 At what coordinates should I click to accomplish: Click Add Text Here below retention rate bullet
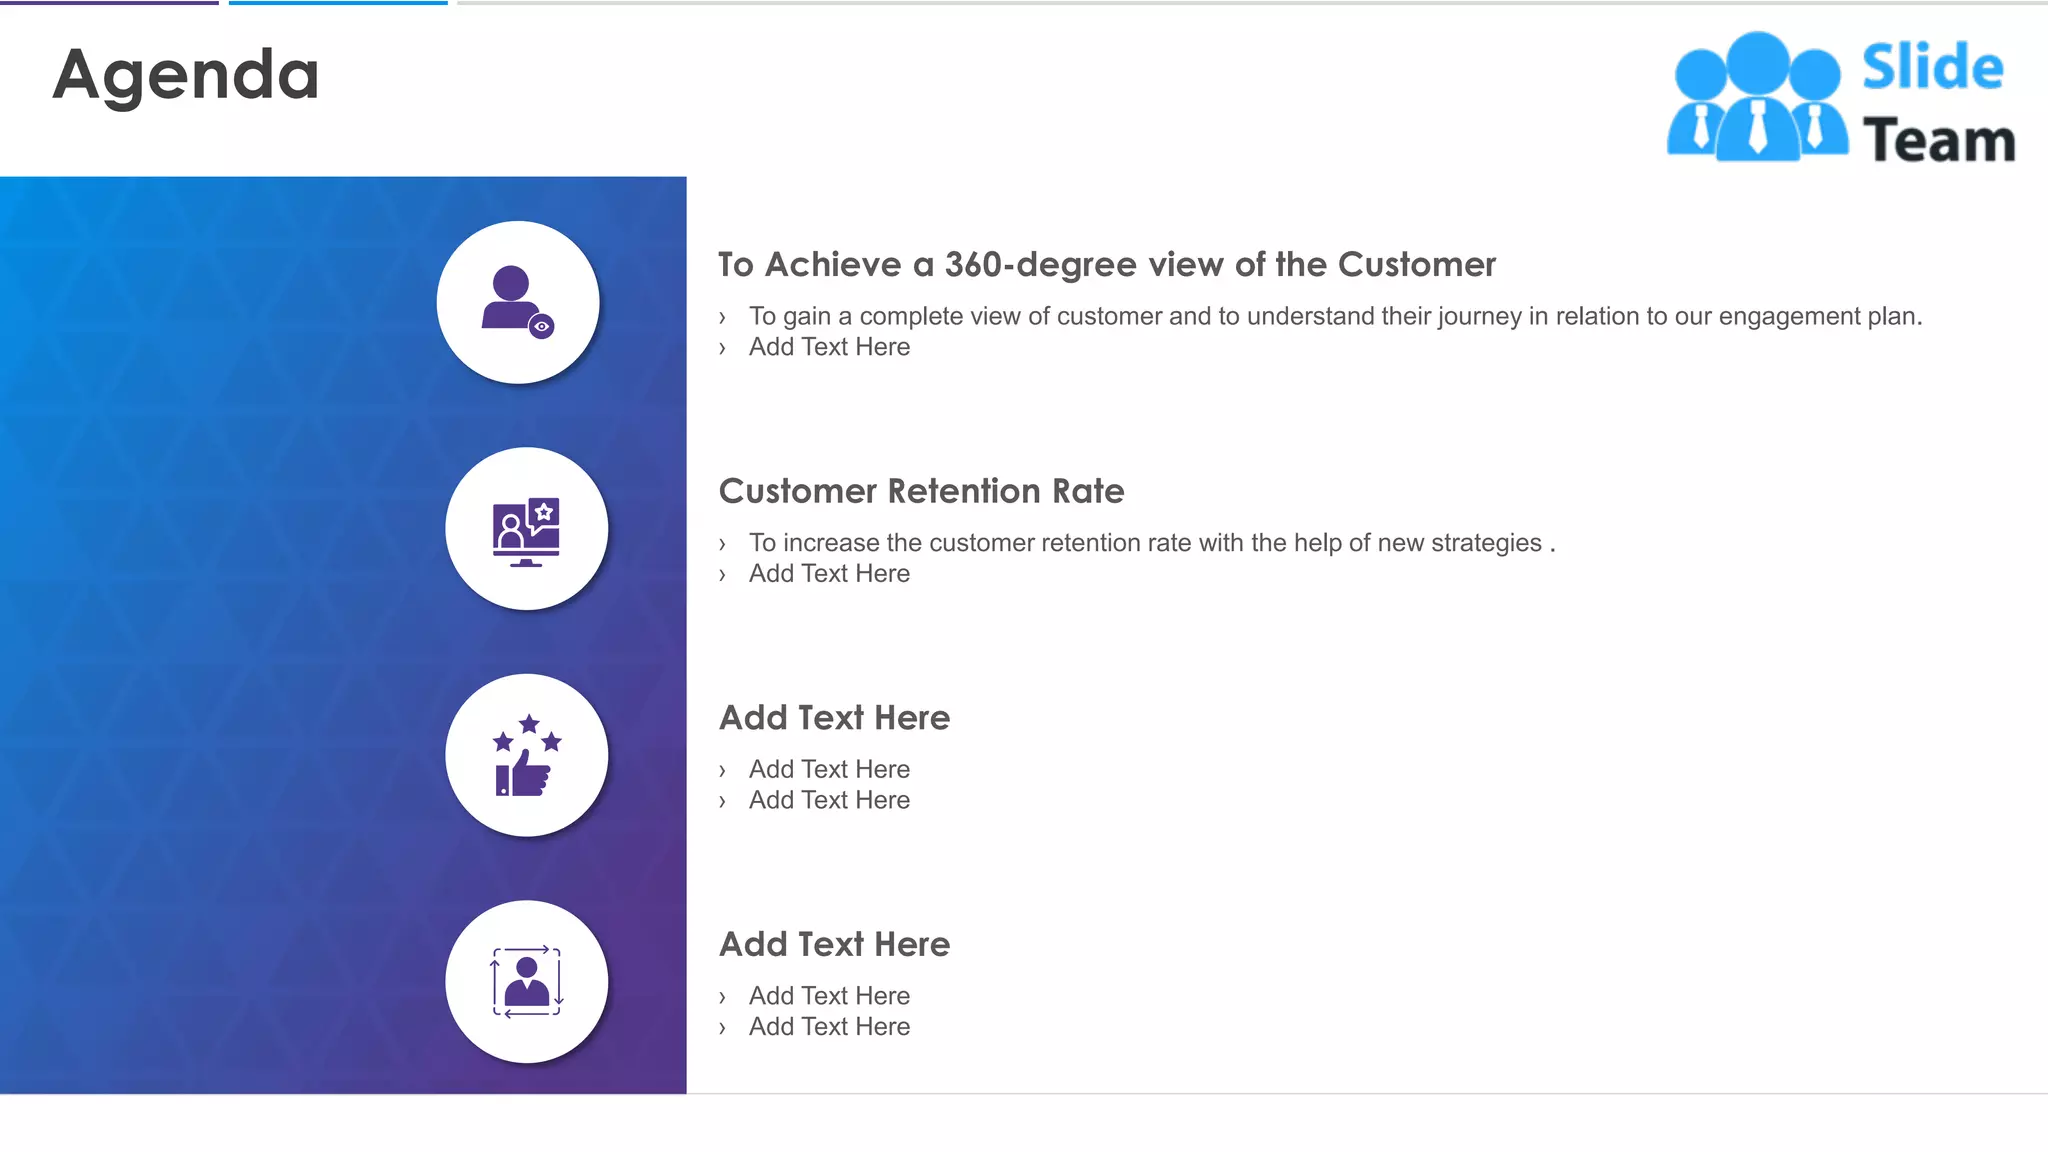pos(829,574)
